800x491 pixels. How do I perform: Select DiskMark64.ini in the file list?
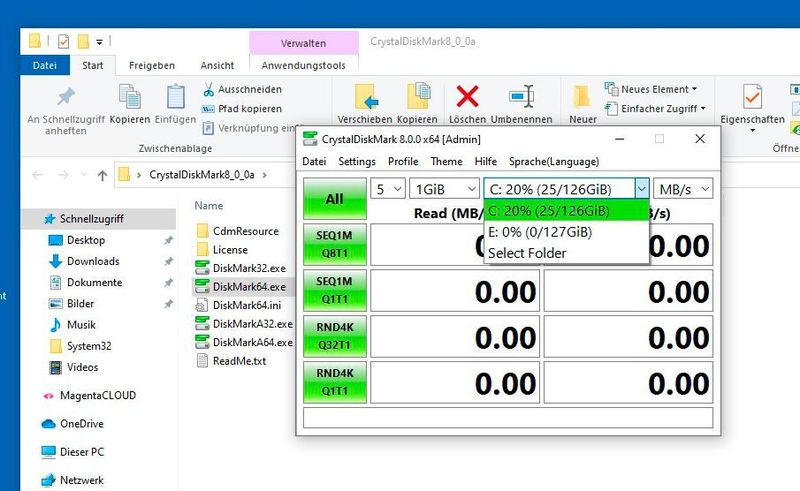pos(246,305)
